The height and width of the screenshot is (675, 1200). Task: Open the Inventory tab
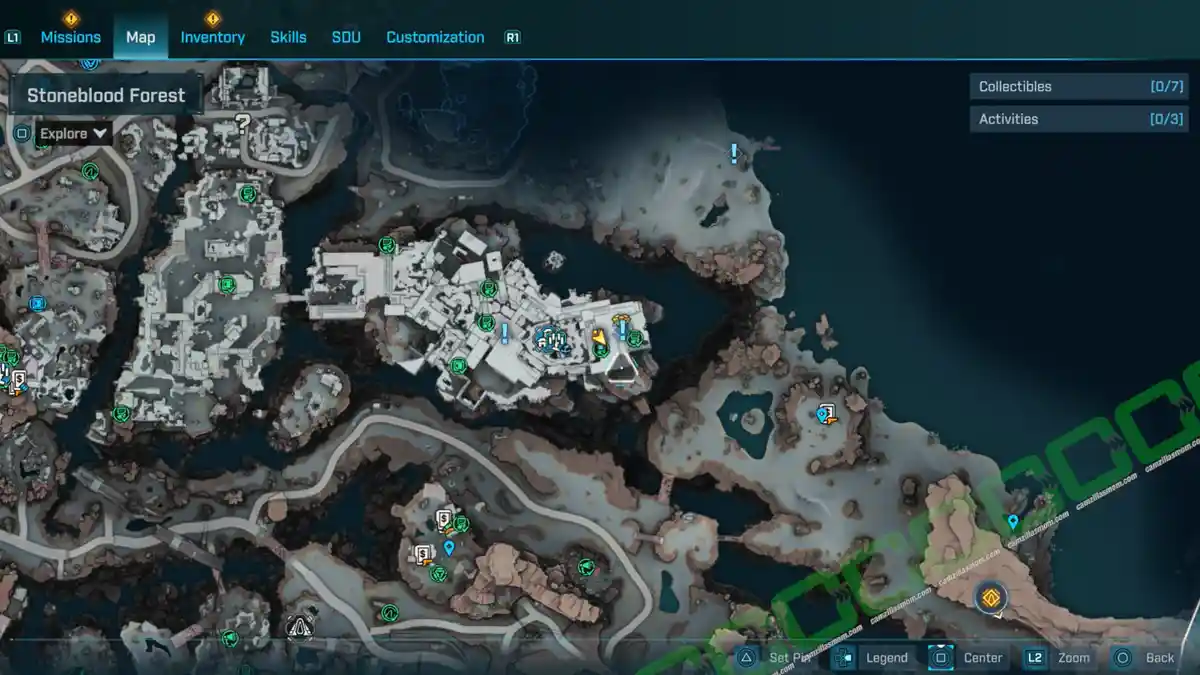coord(212,37)
